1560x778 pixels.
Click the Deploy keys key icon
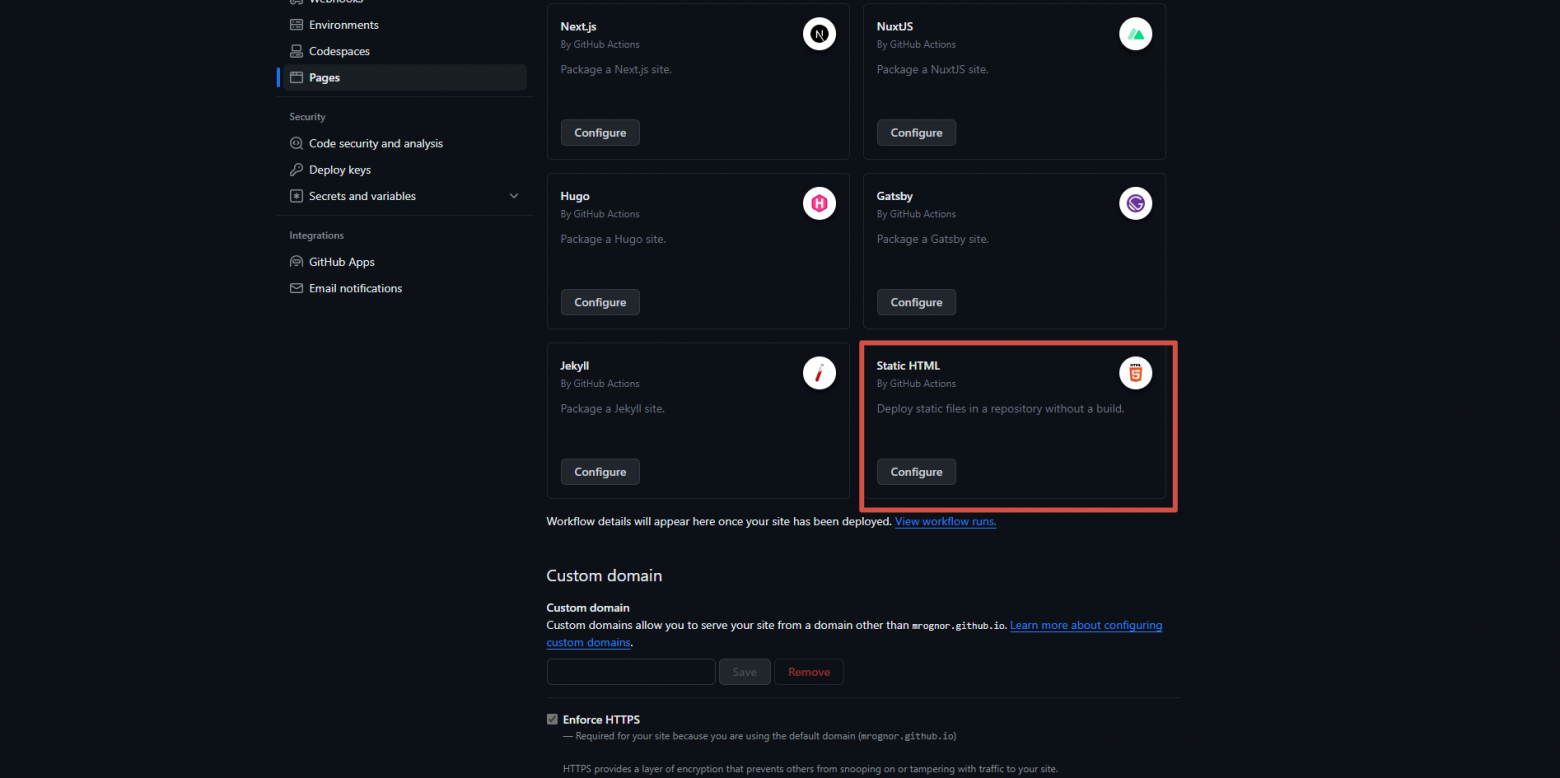coord(296,170)
